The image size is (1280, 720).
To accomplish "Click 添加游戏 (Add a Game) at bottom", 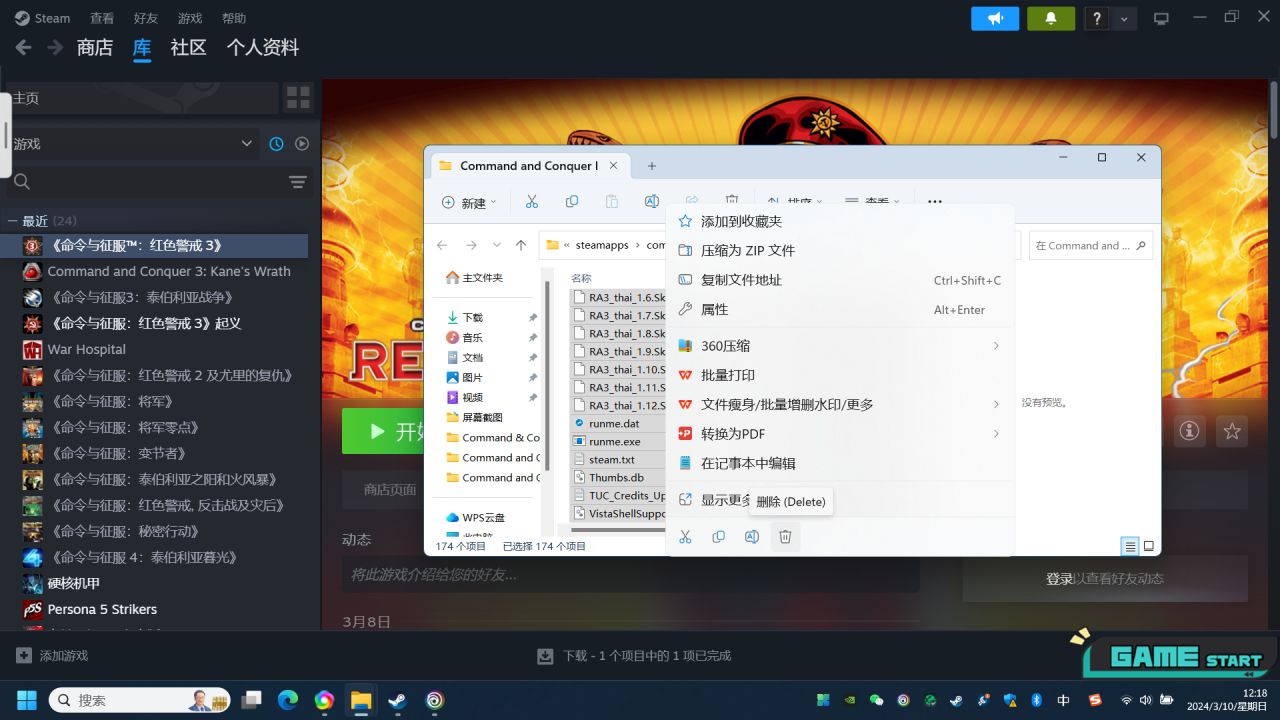I will pos(53,656).
